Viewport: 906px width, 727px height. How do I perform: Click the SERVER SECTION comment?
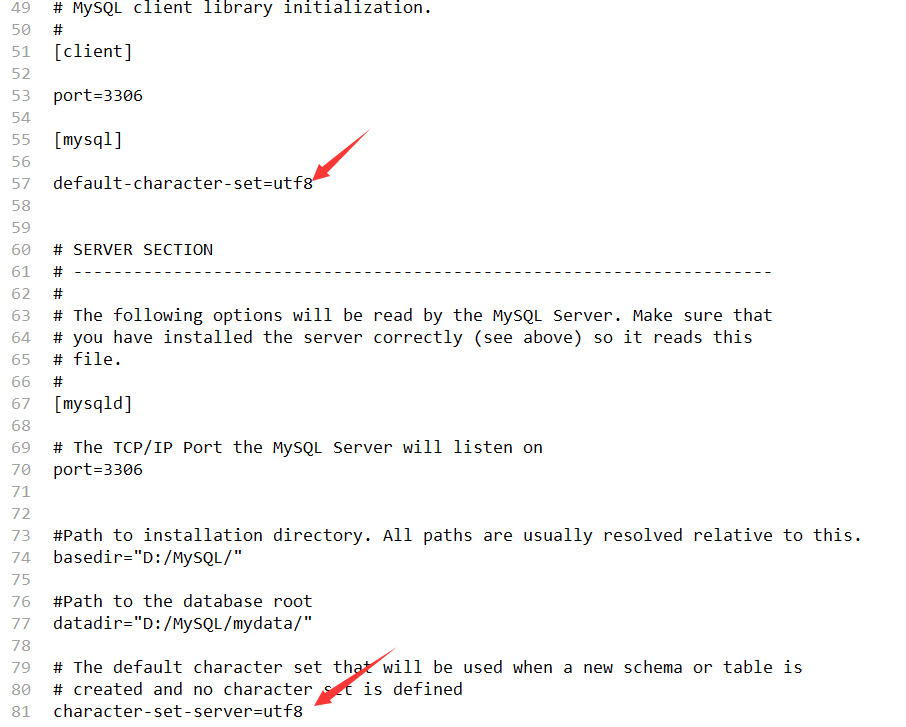click(x=133, y=250)
